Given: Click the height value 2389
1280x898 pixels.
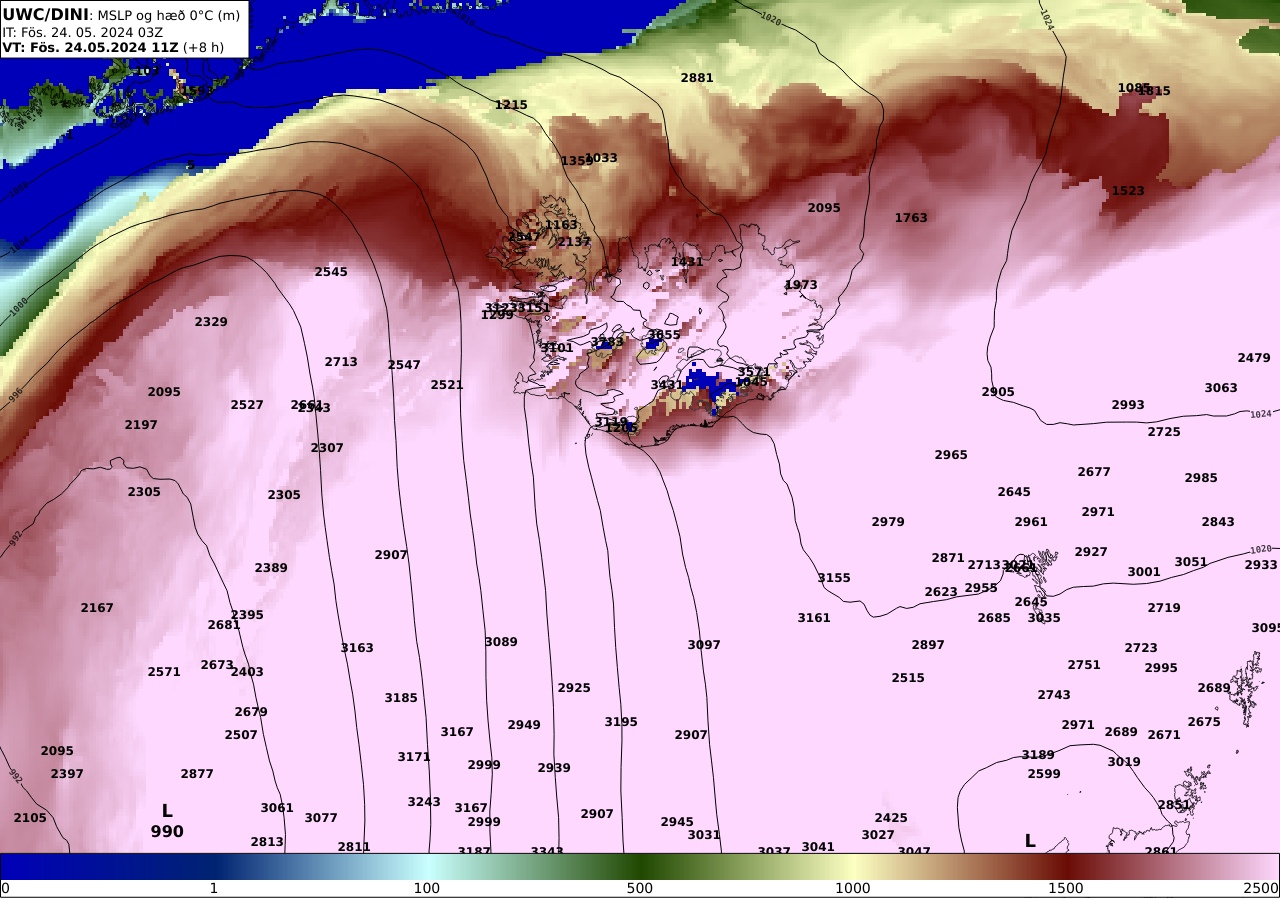Looking at the screenshot, I should (x=271, y=568).
